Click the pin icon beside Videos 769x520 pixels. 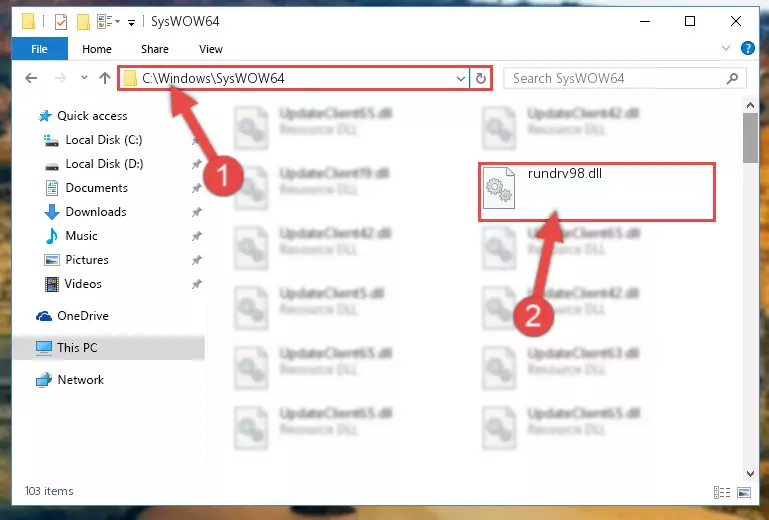click(196, 285)
